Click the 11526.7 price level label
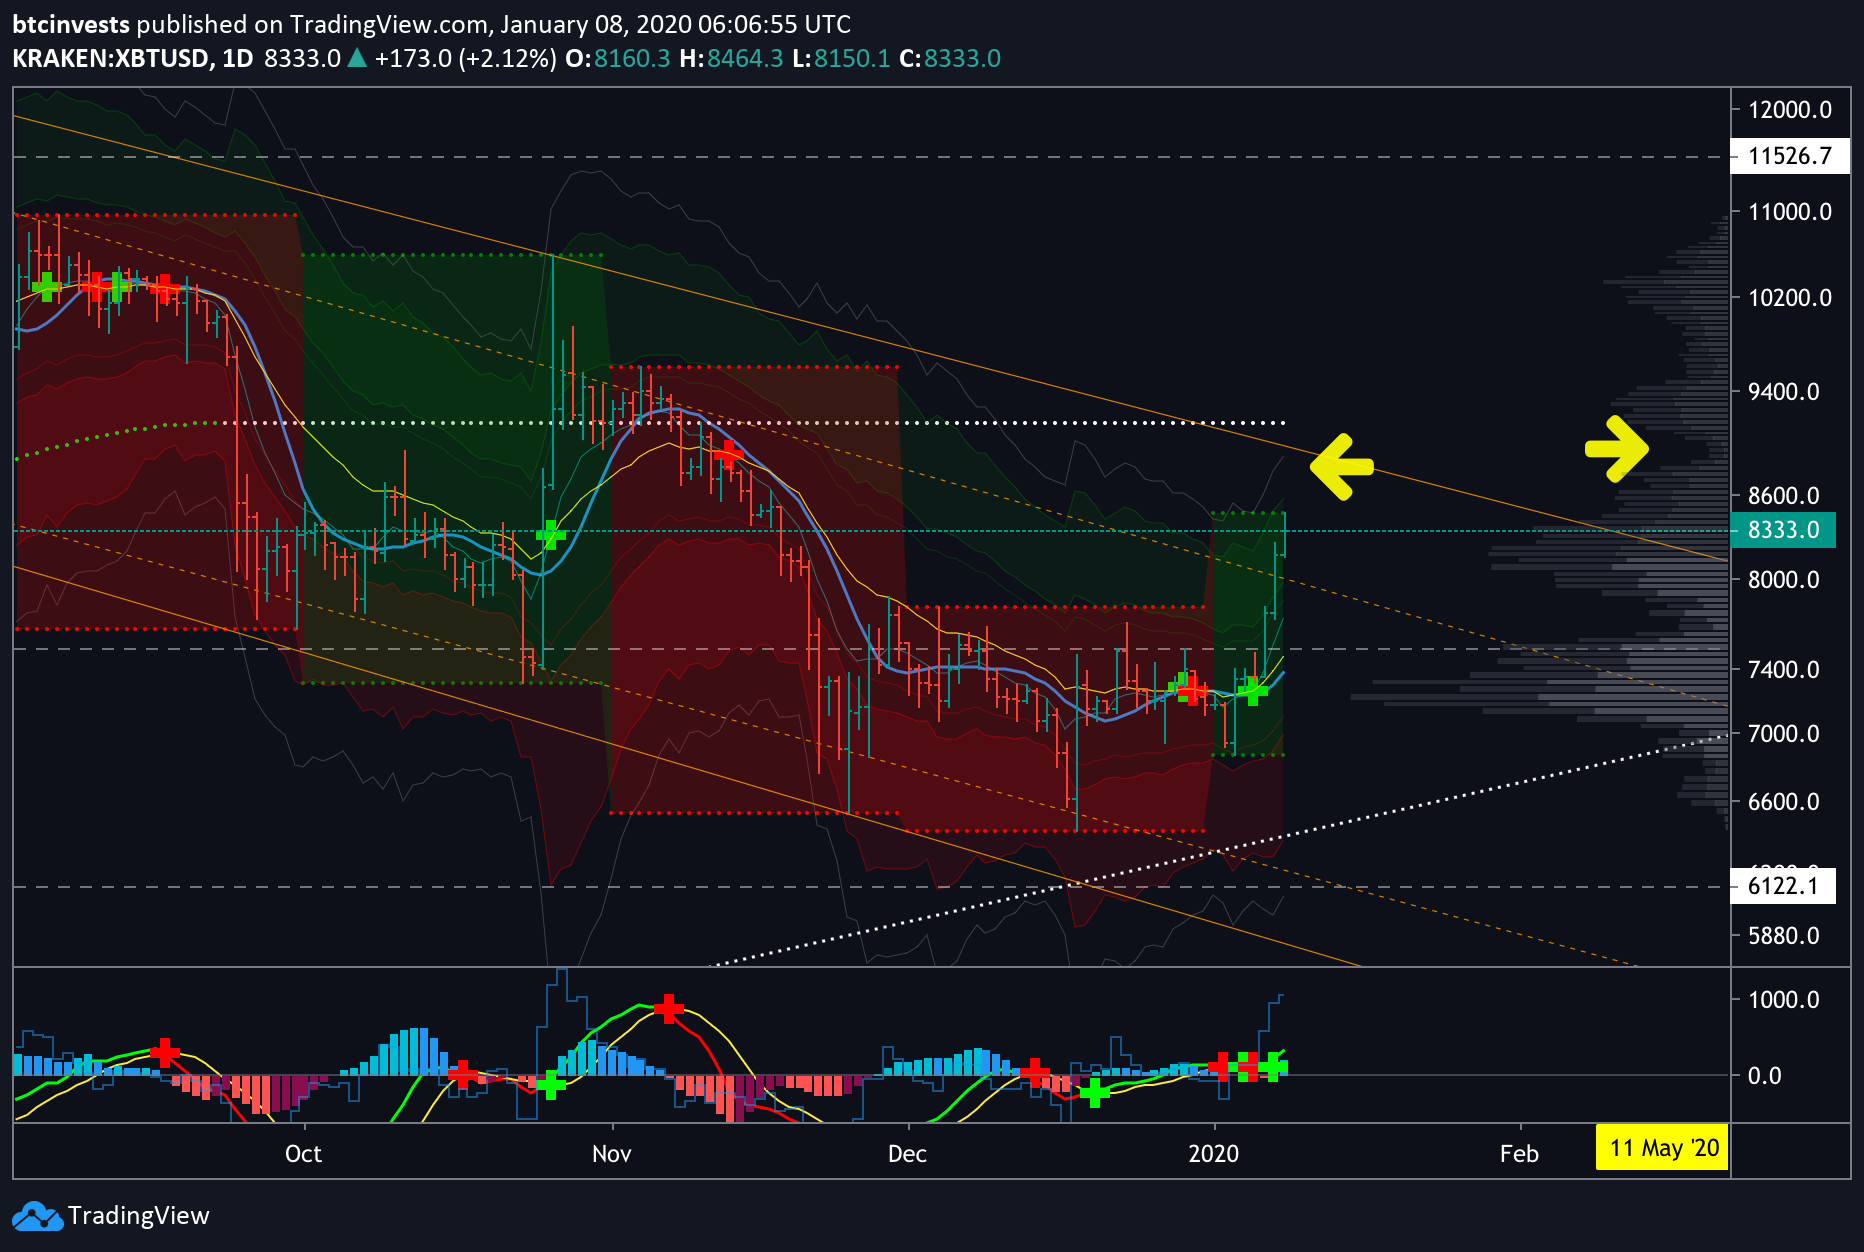This screenshot has height=1252, width=1864. pyautogui.click(x=1790, y=156)
